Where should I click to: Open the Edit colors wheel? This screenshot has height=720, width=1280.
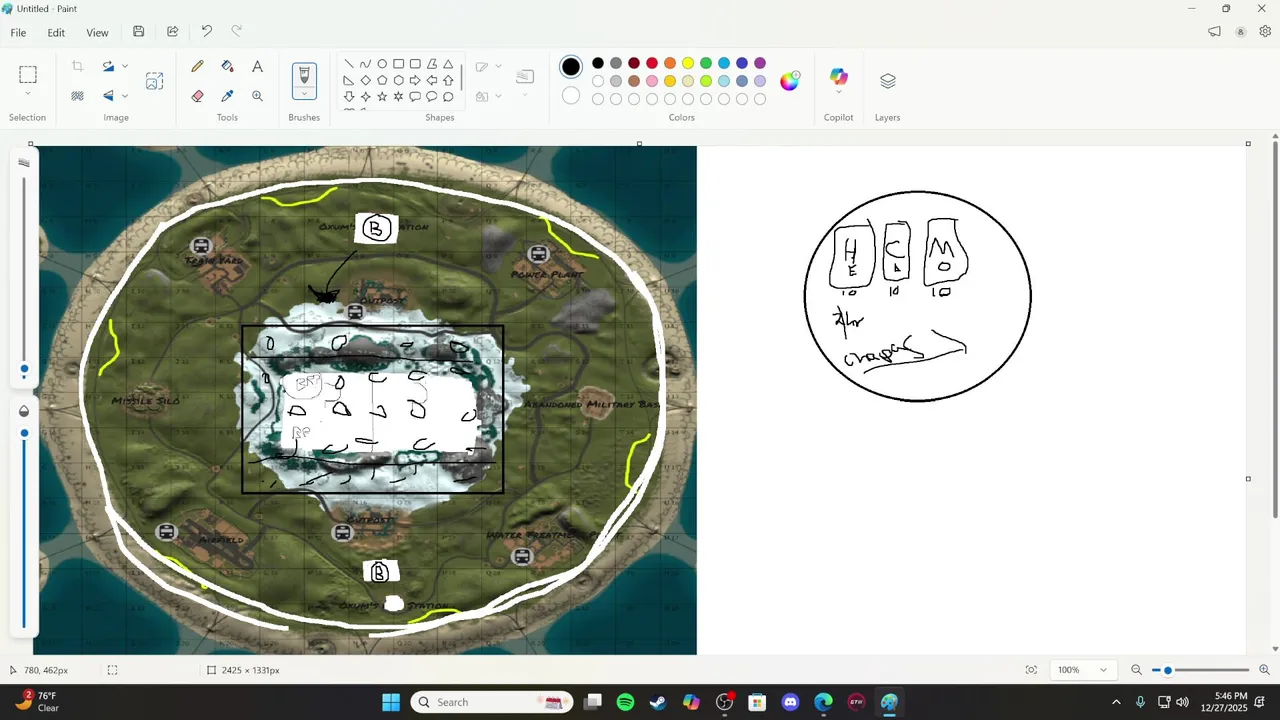(790, 81)
